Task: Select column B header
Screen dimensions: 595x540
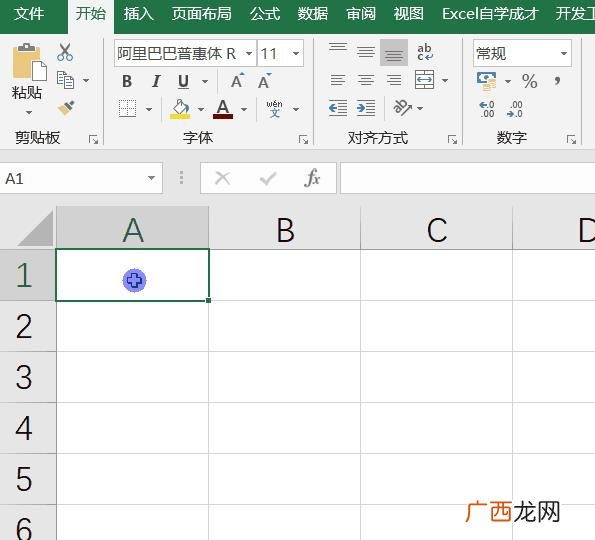Action: [285, 228]
